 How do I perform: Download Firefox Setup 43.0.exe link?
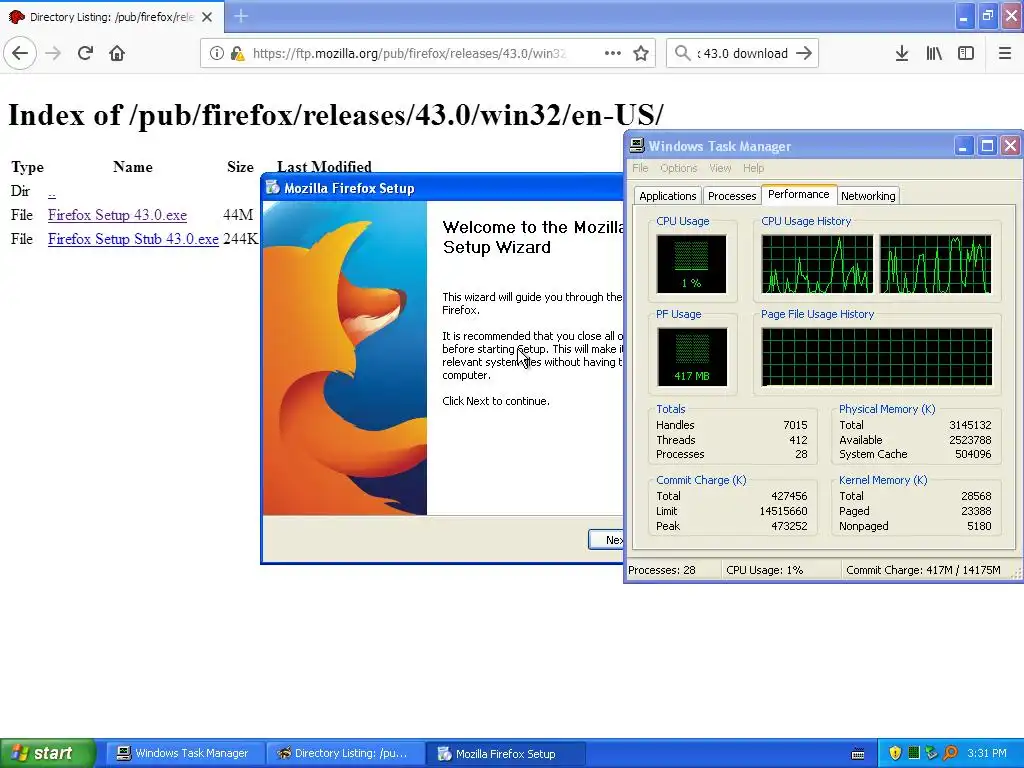coord(118,215)
